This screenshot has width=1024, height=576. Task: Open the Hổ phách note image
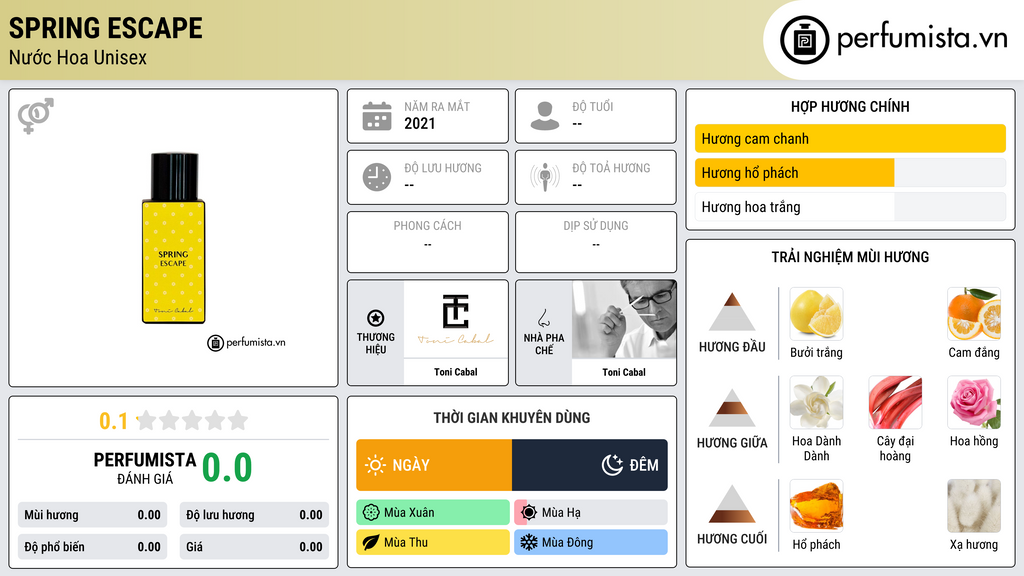pos(816,506)
